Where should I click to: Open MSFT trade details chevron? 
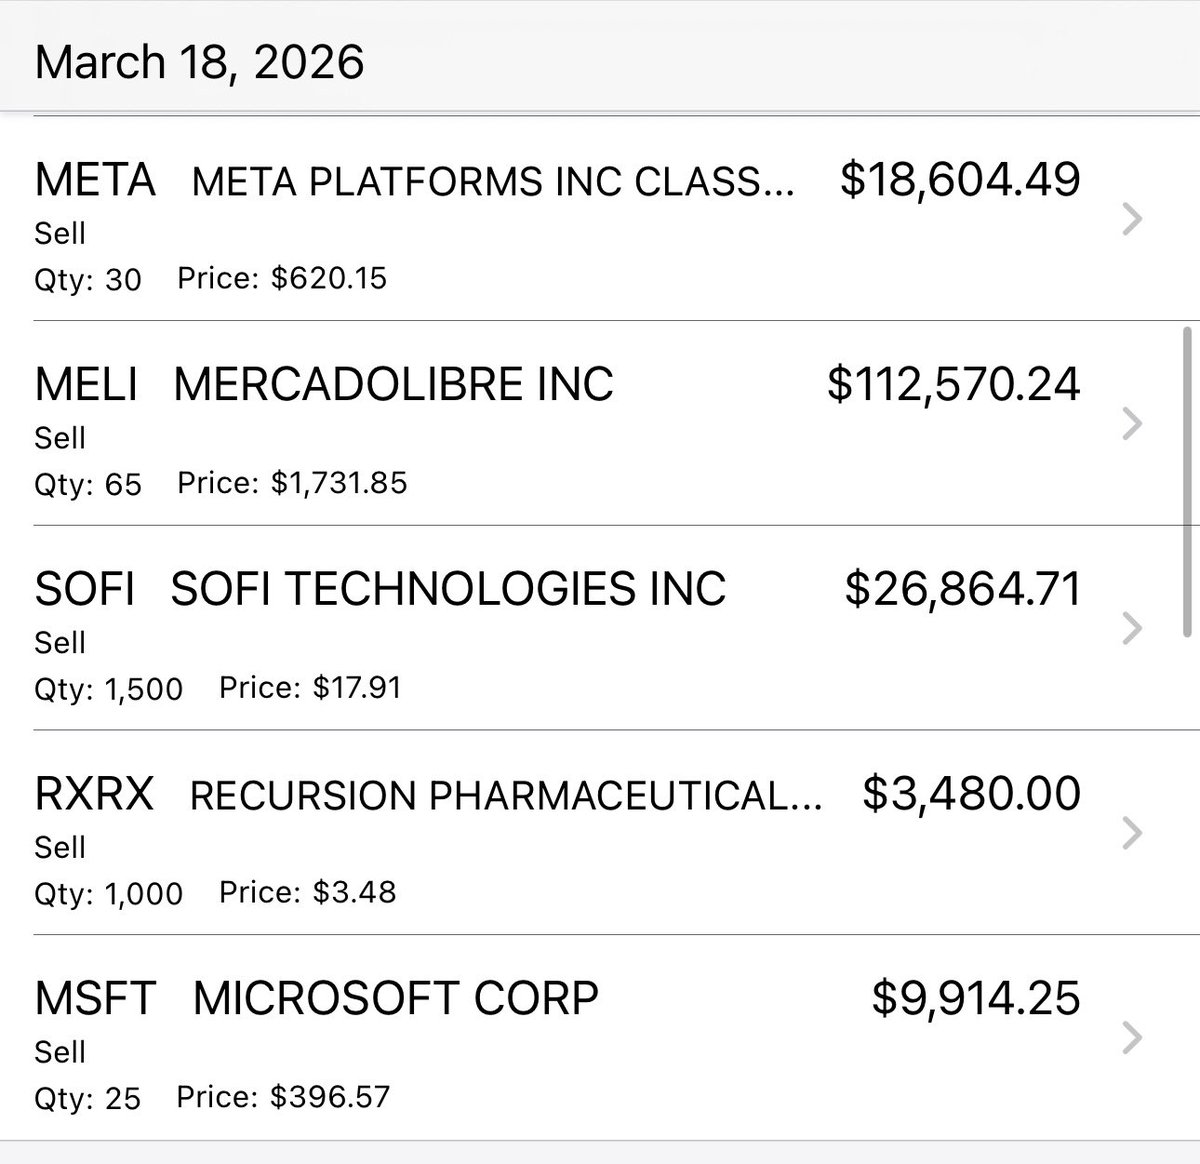1132,1038
